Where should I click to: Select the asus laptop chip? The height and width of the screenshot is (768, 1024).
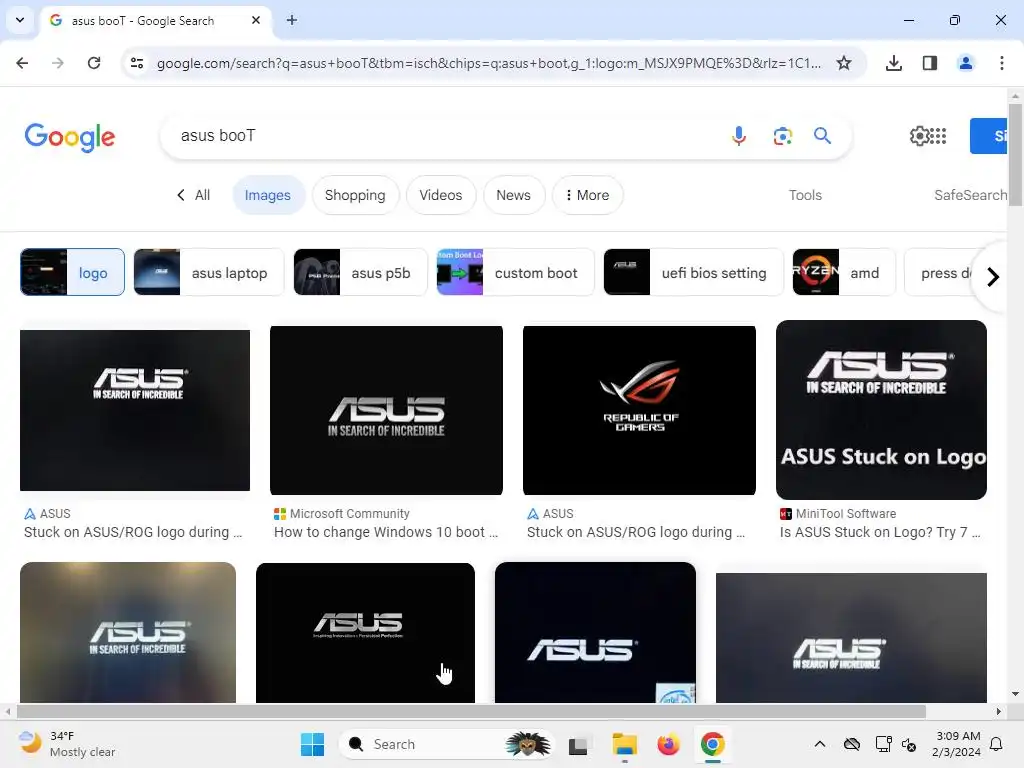coord(209,272)
